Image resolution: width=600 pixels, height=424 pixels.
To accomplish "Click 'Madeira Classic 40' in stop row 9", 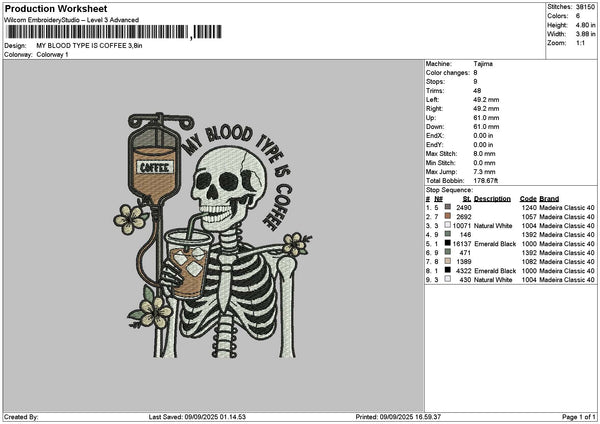I will (x=567, y=280).
